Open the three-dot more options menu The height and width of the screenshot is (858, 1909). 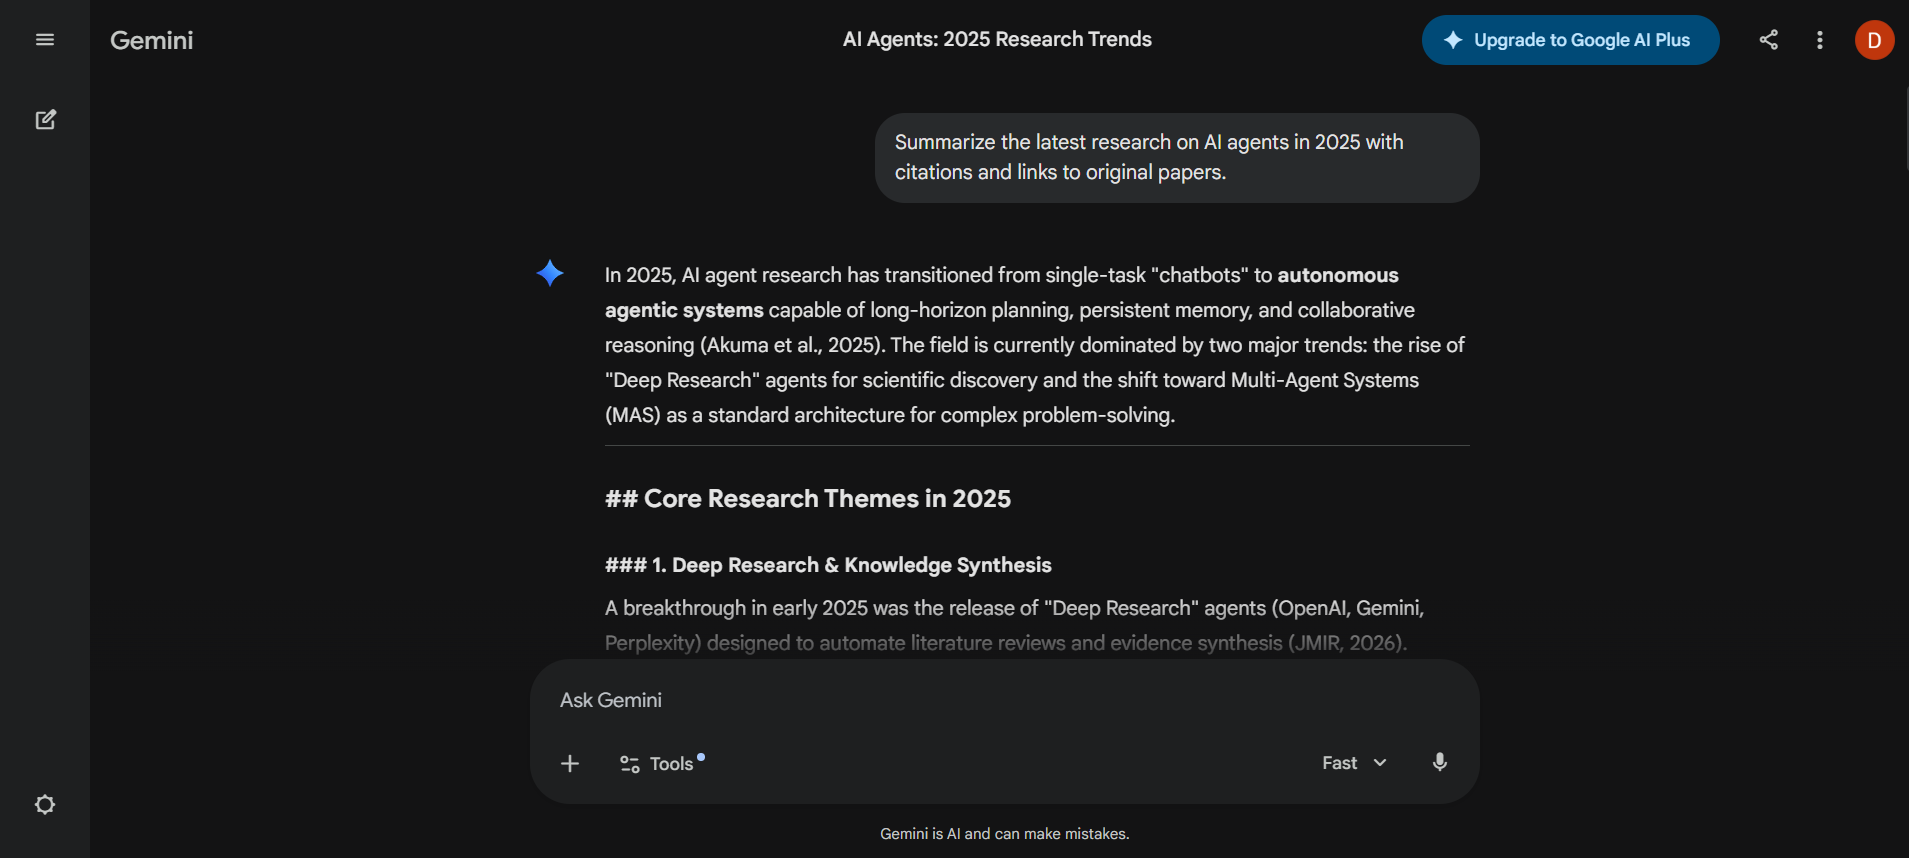pyautogui.click(x=1820, y=40)
